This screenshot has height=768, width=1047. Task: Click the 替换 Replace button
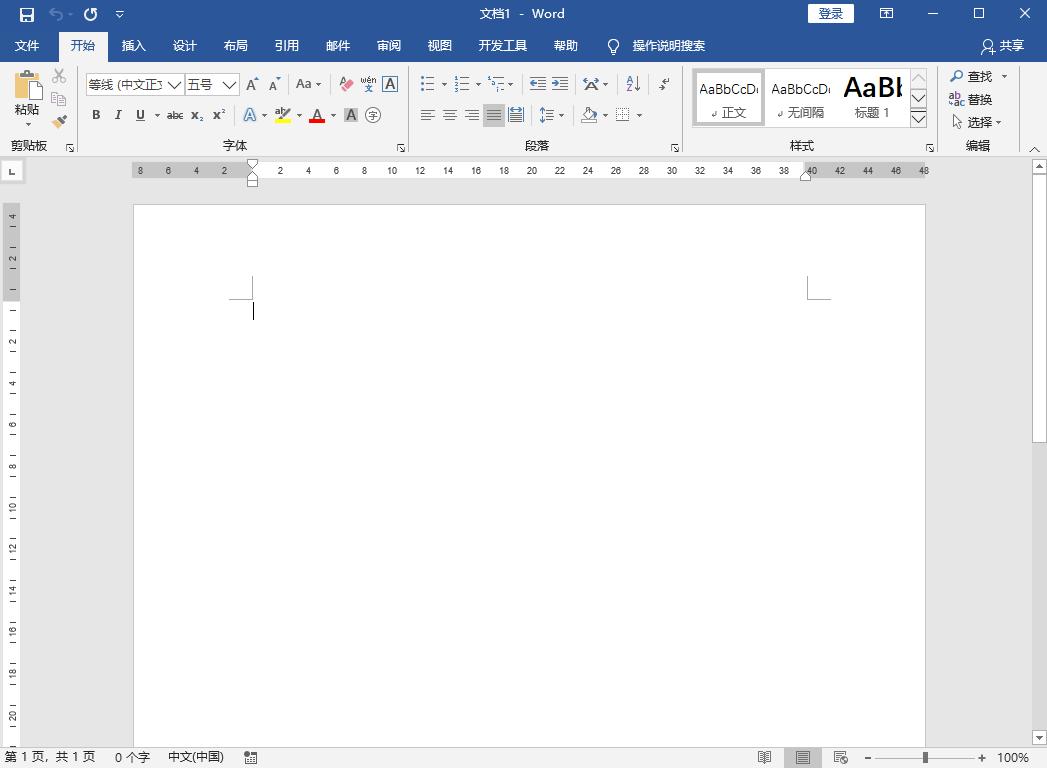click(x=971, y=99)
